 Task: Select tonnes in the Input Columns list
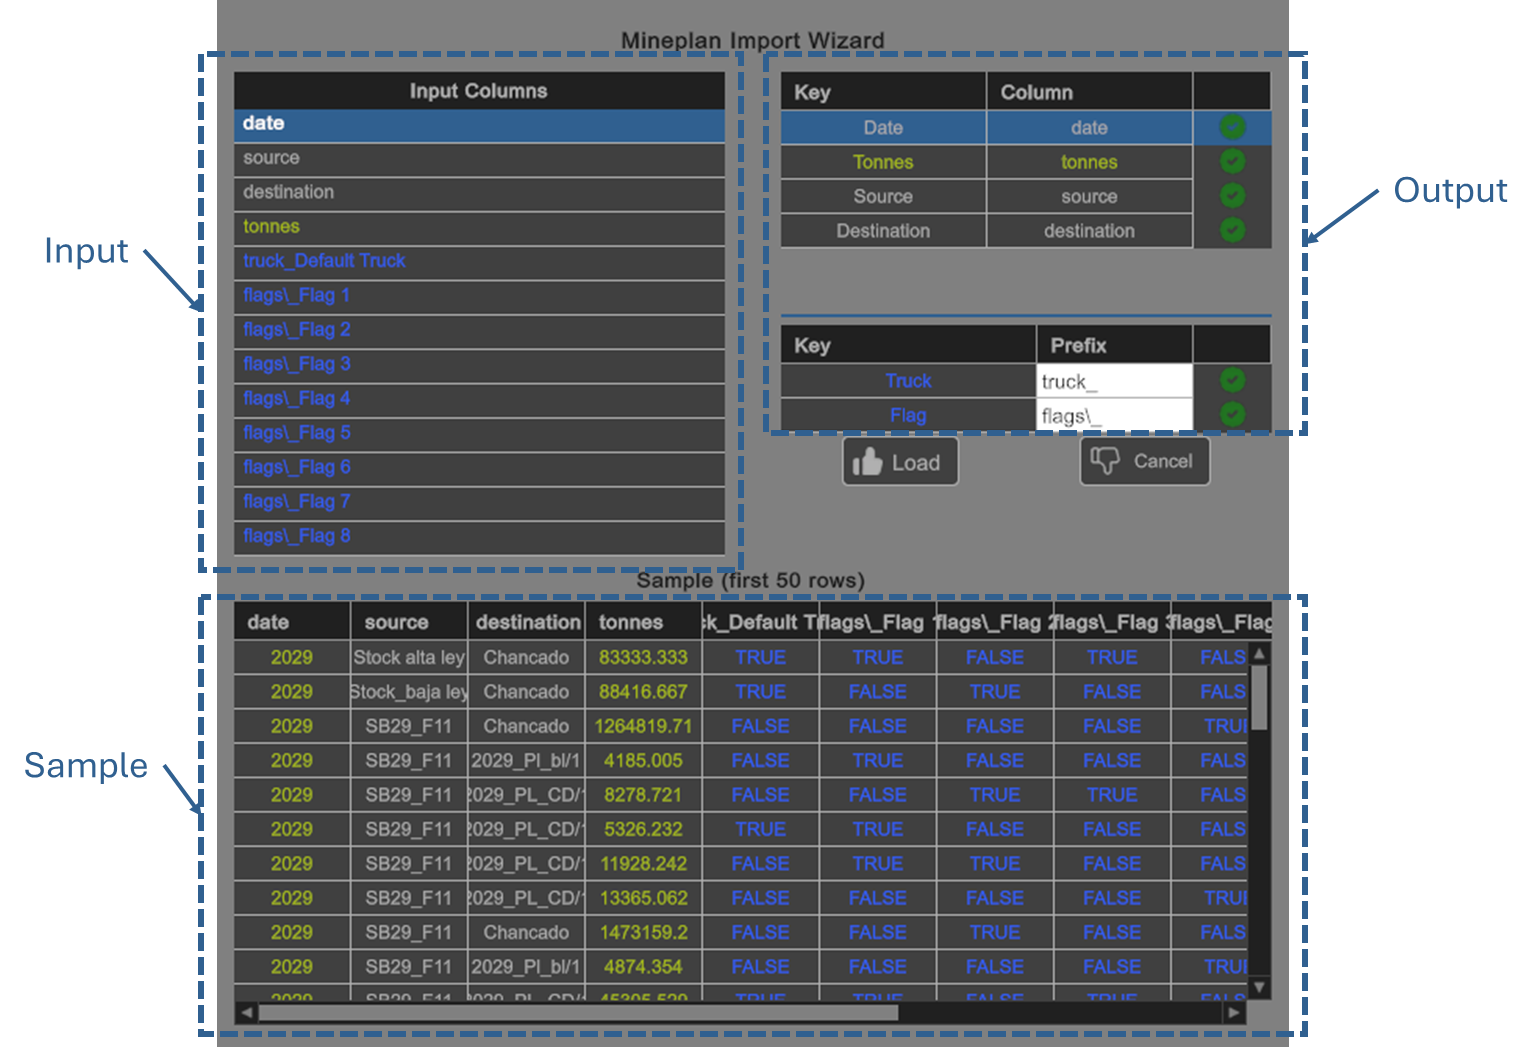pyautogui.click(x=479, y=227)
